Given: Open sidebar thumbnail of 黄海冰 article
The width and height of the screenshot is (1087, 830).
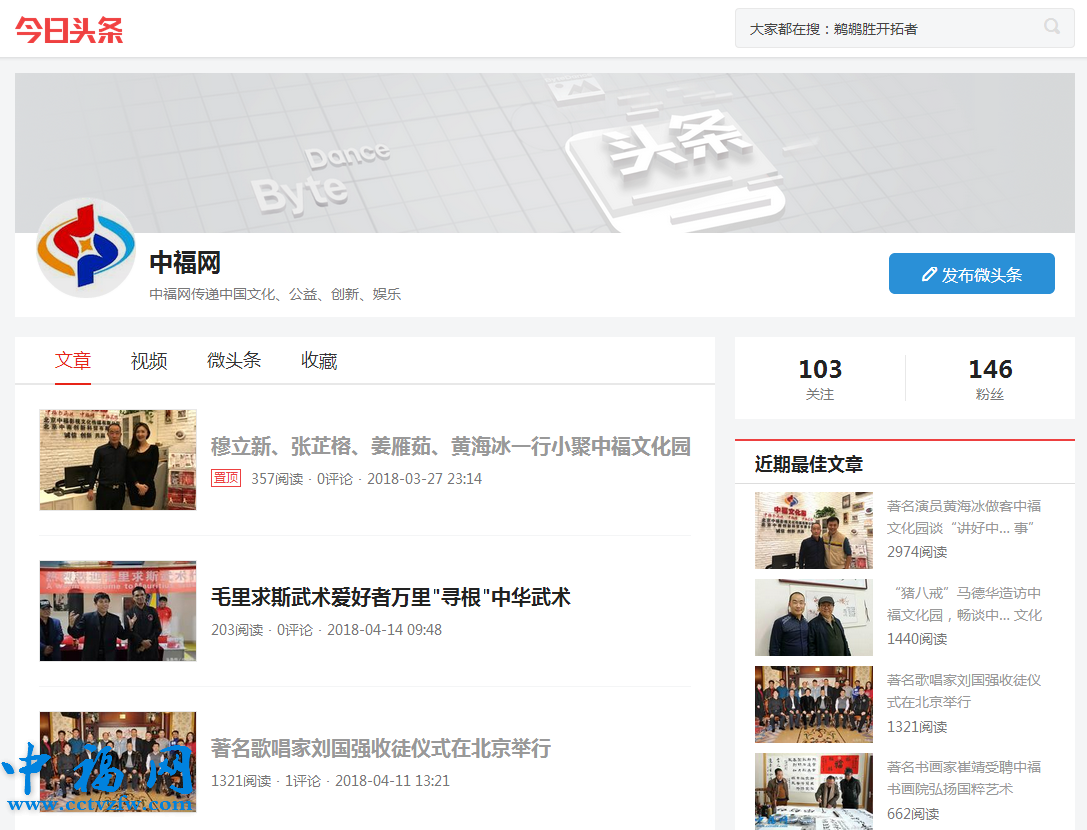Looking at the screenshot, I should point(814,530).
